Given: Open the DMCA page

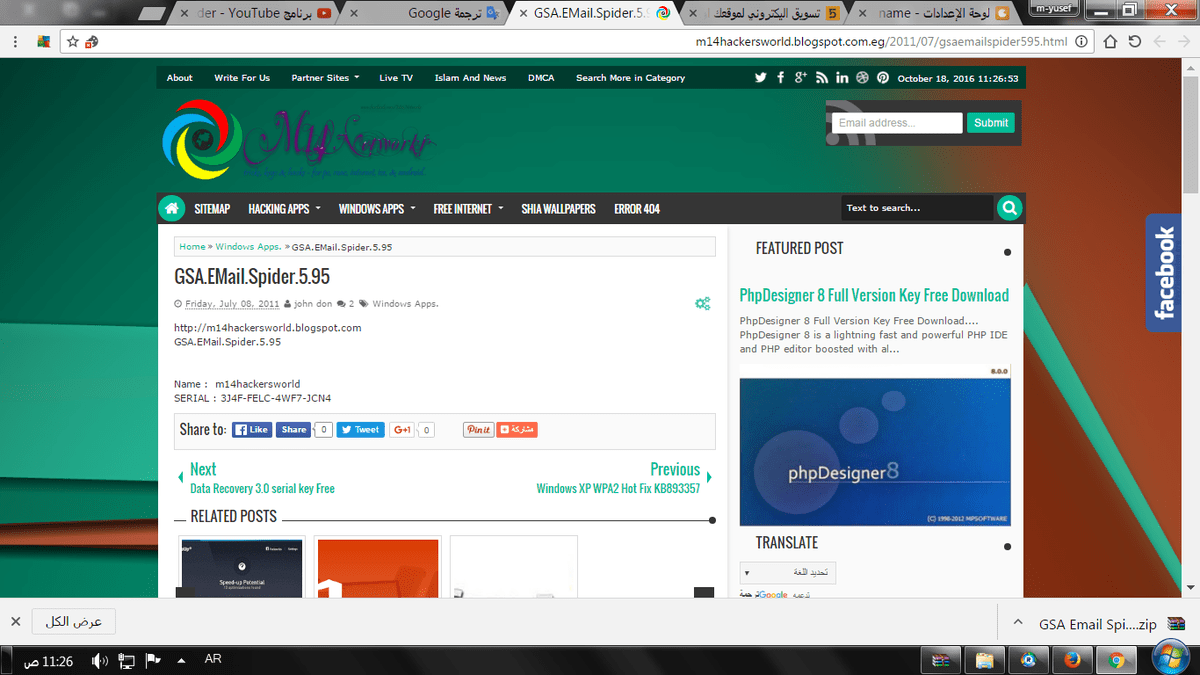Looking at the screenshot, I should point(541,78).
